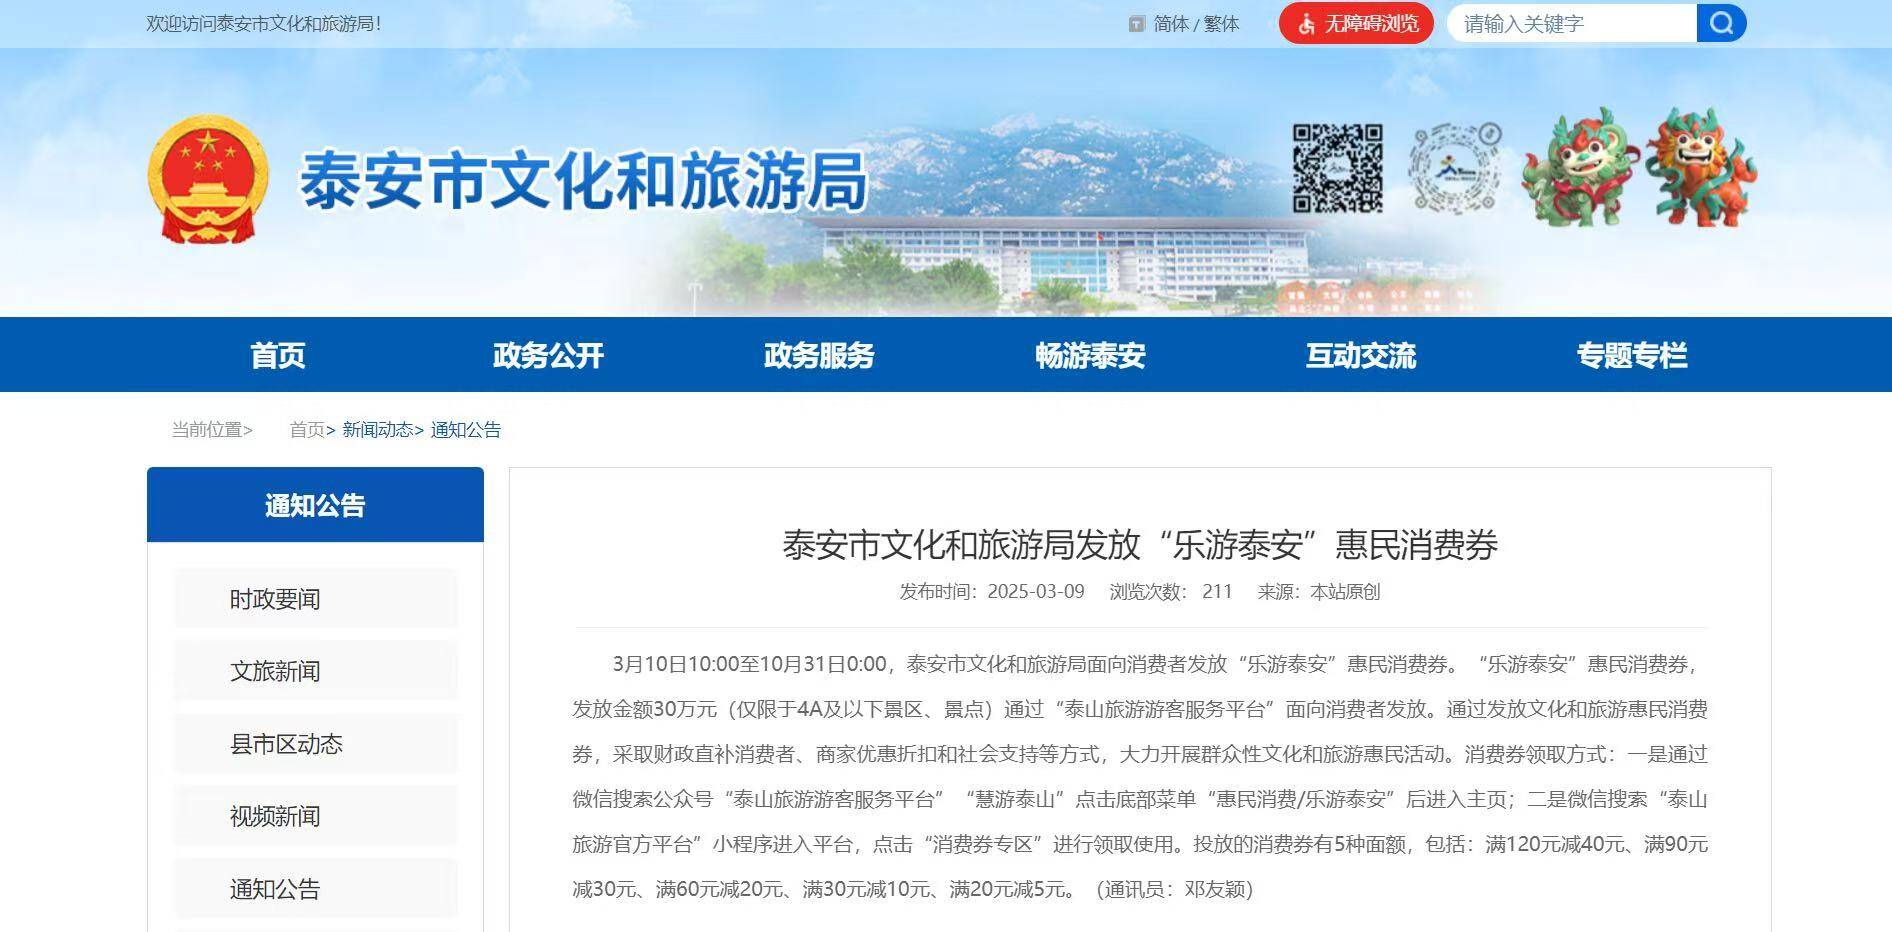
Task: Select 通知公告 item in sidebar list
Action: point(315,889)
